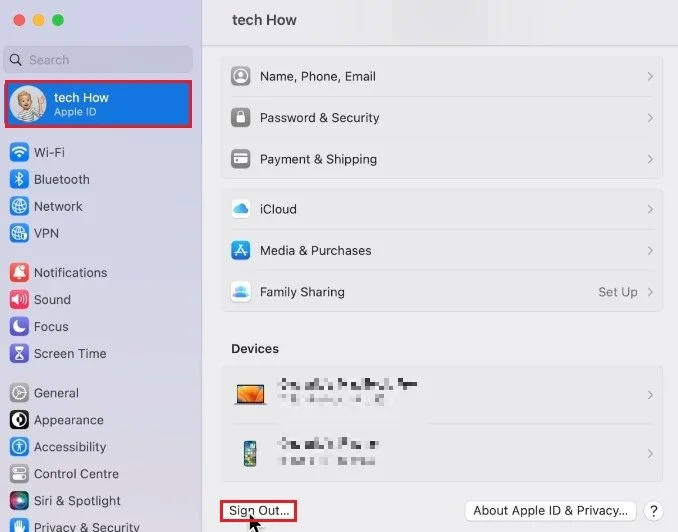Image resolution: width=678 pixels, height=532 pixels.
Task: Click the Sign Out... button
Action: pos(259,511)
